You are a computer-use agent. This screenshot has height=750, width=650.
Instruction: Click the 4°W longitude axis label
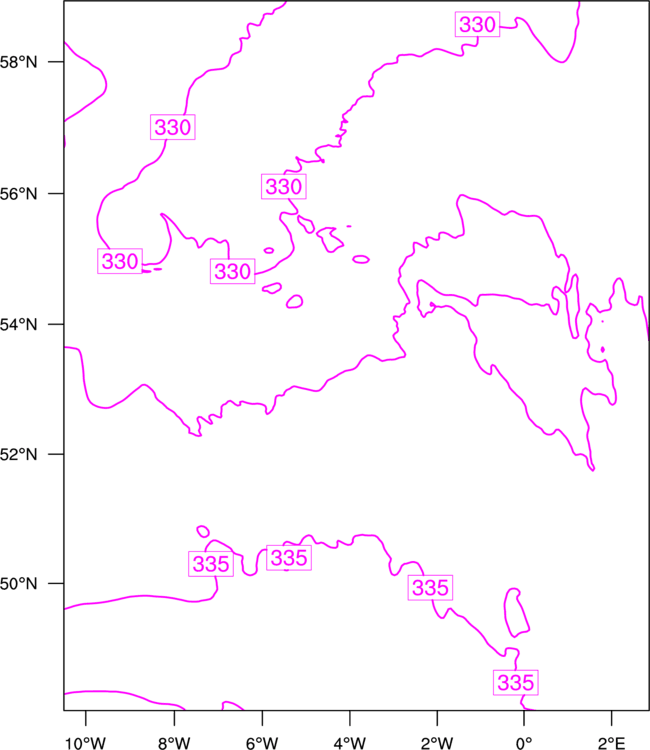[350, 743]
